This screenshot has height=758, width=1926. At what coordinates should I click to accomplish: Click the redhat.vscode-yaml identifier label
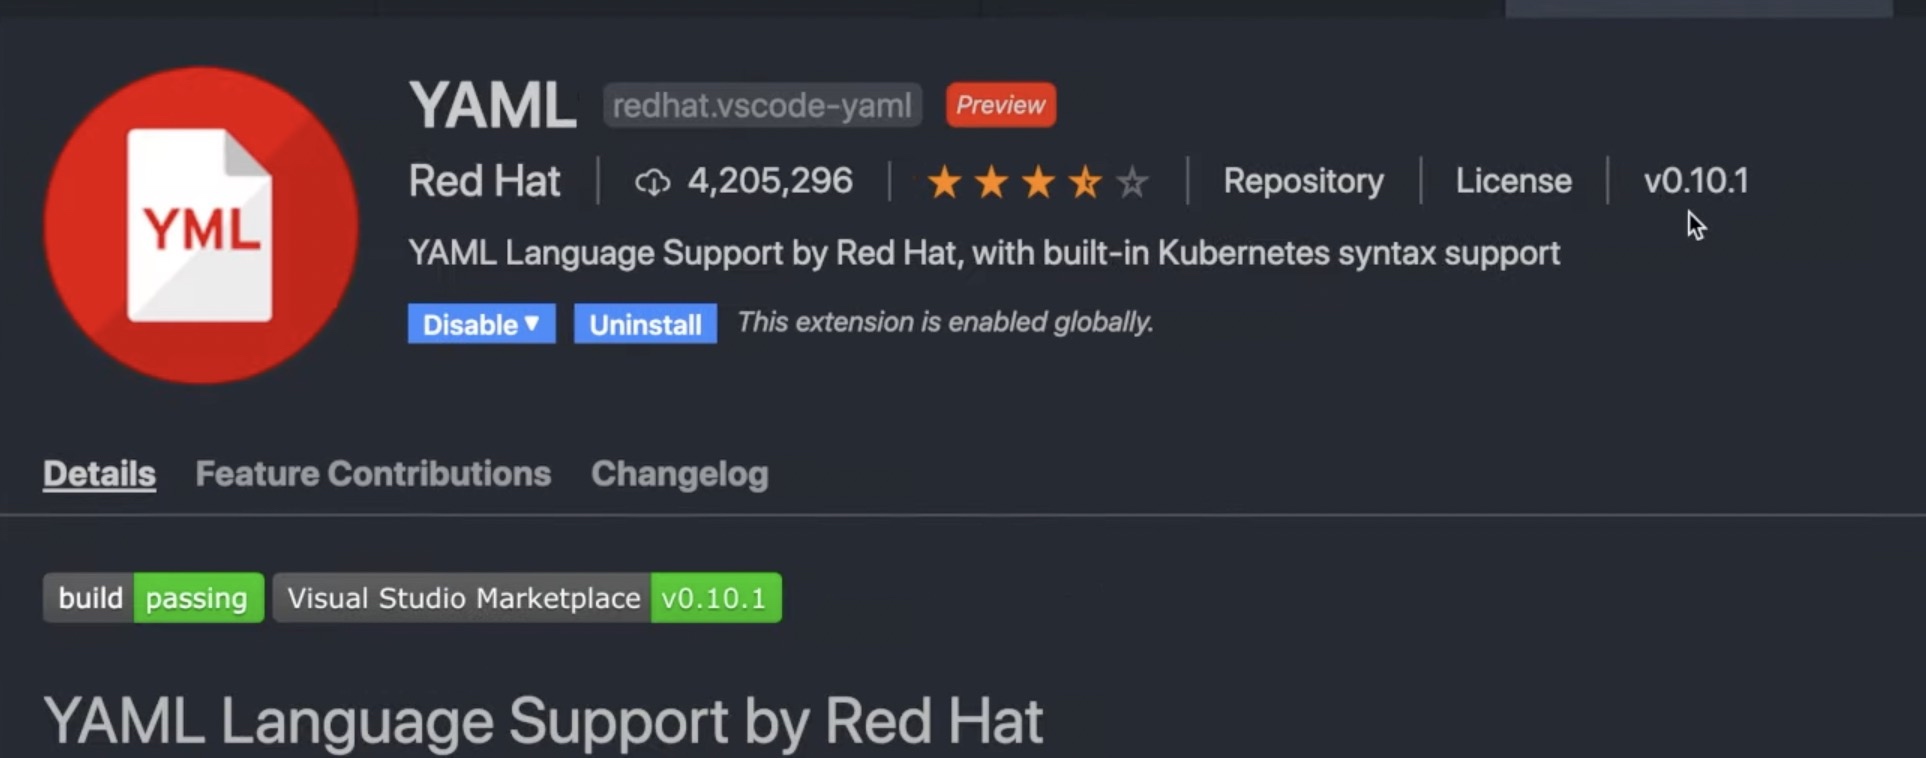coord(762,105)
